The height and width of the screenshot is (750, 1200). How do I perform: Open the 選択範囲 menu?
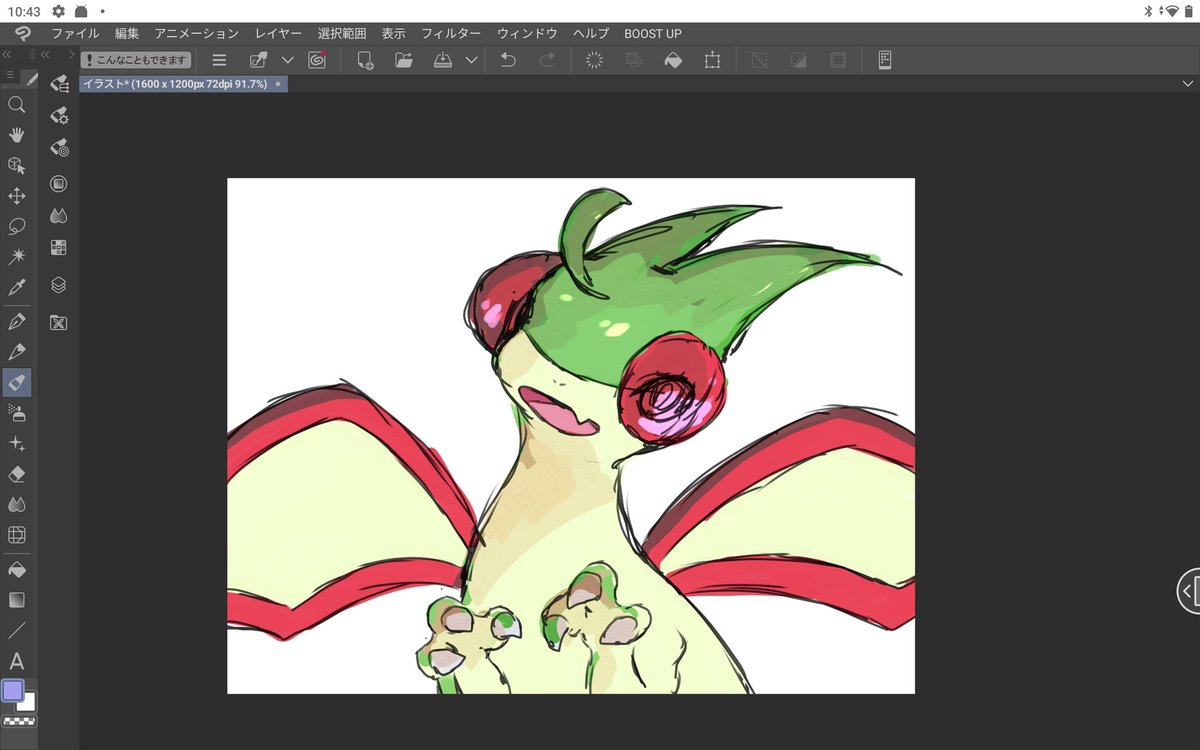coord(342,33)
